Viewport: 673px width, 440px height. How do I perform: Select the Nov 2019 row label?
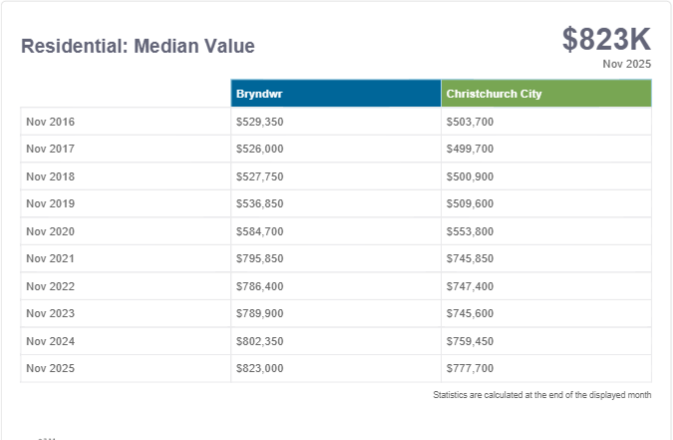50,204
